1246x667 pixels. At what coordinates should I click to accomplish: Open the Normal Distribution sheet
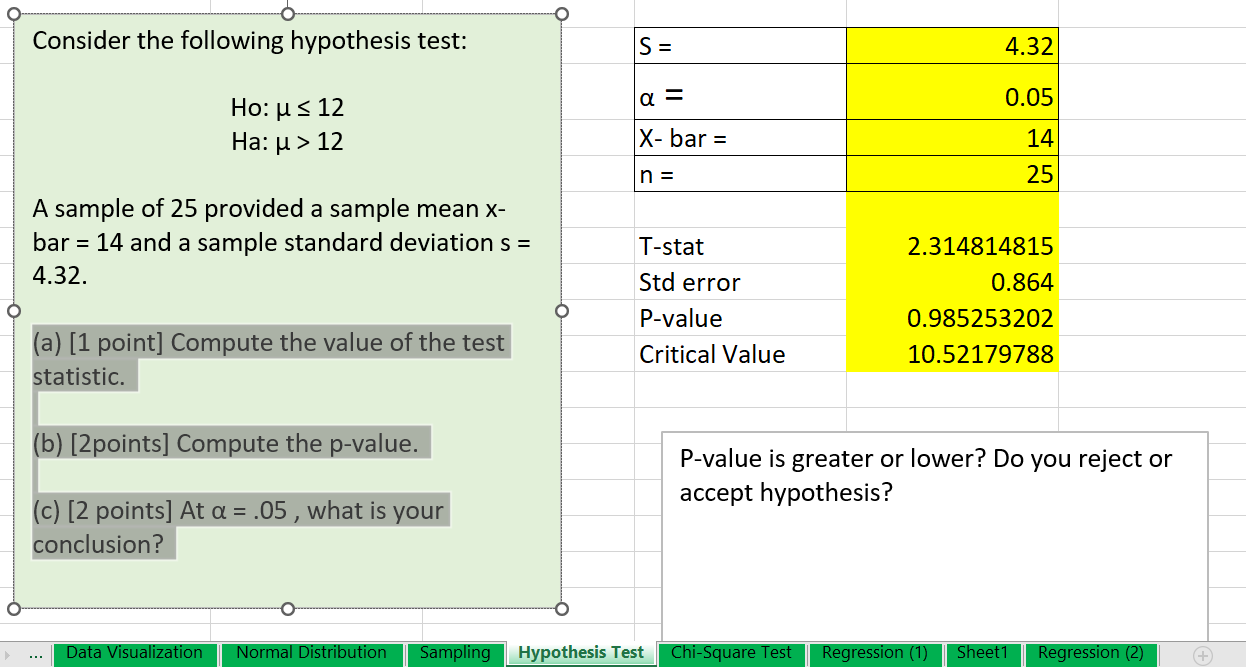click(x=313, y=654)
